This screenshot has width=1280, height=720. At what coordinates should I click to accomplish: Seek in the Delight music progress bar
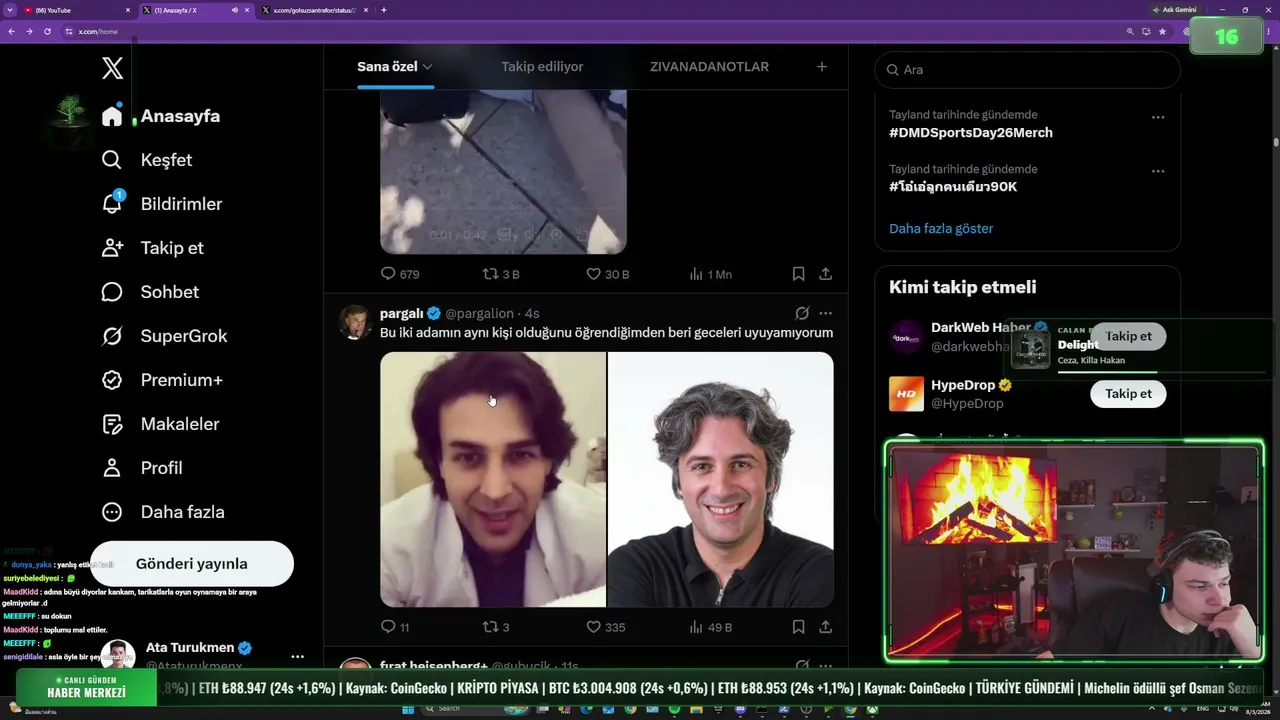point(1161,372)
